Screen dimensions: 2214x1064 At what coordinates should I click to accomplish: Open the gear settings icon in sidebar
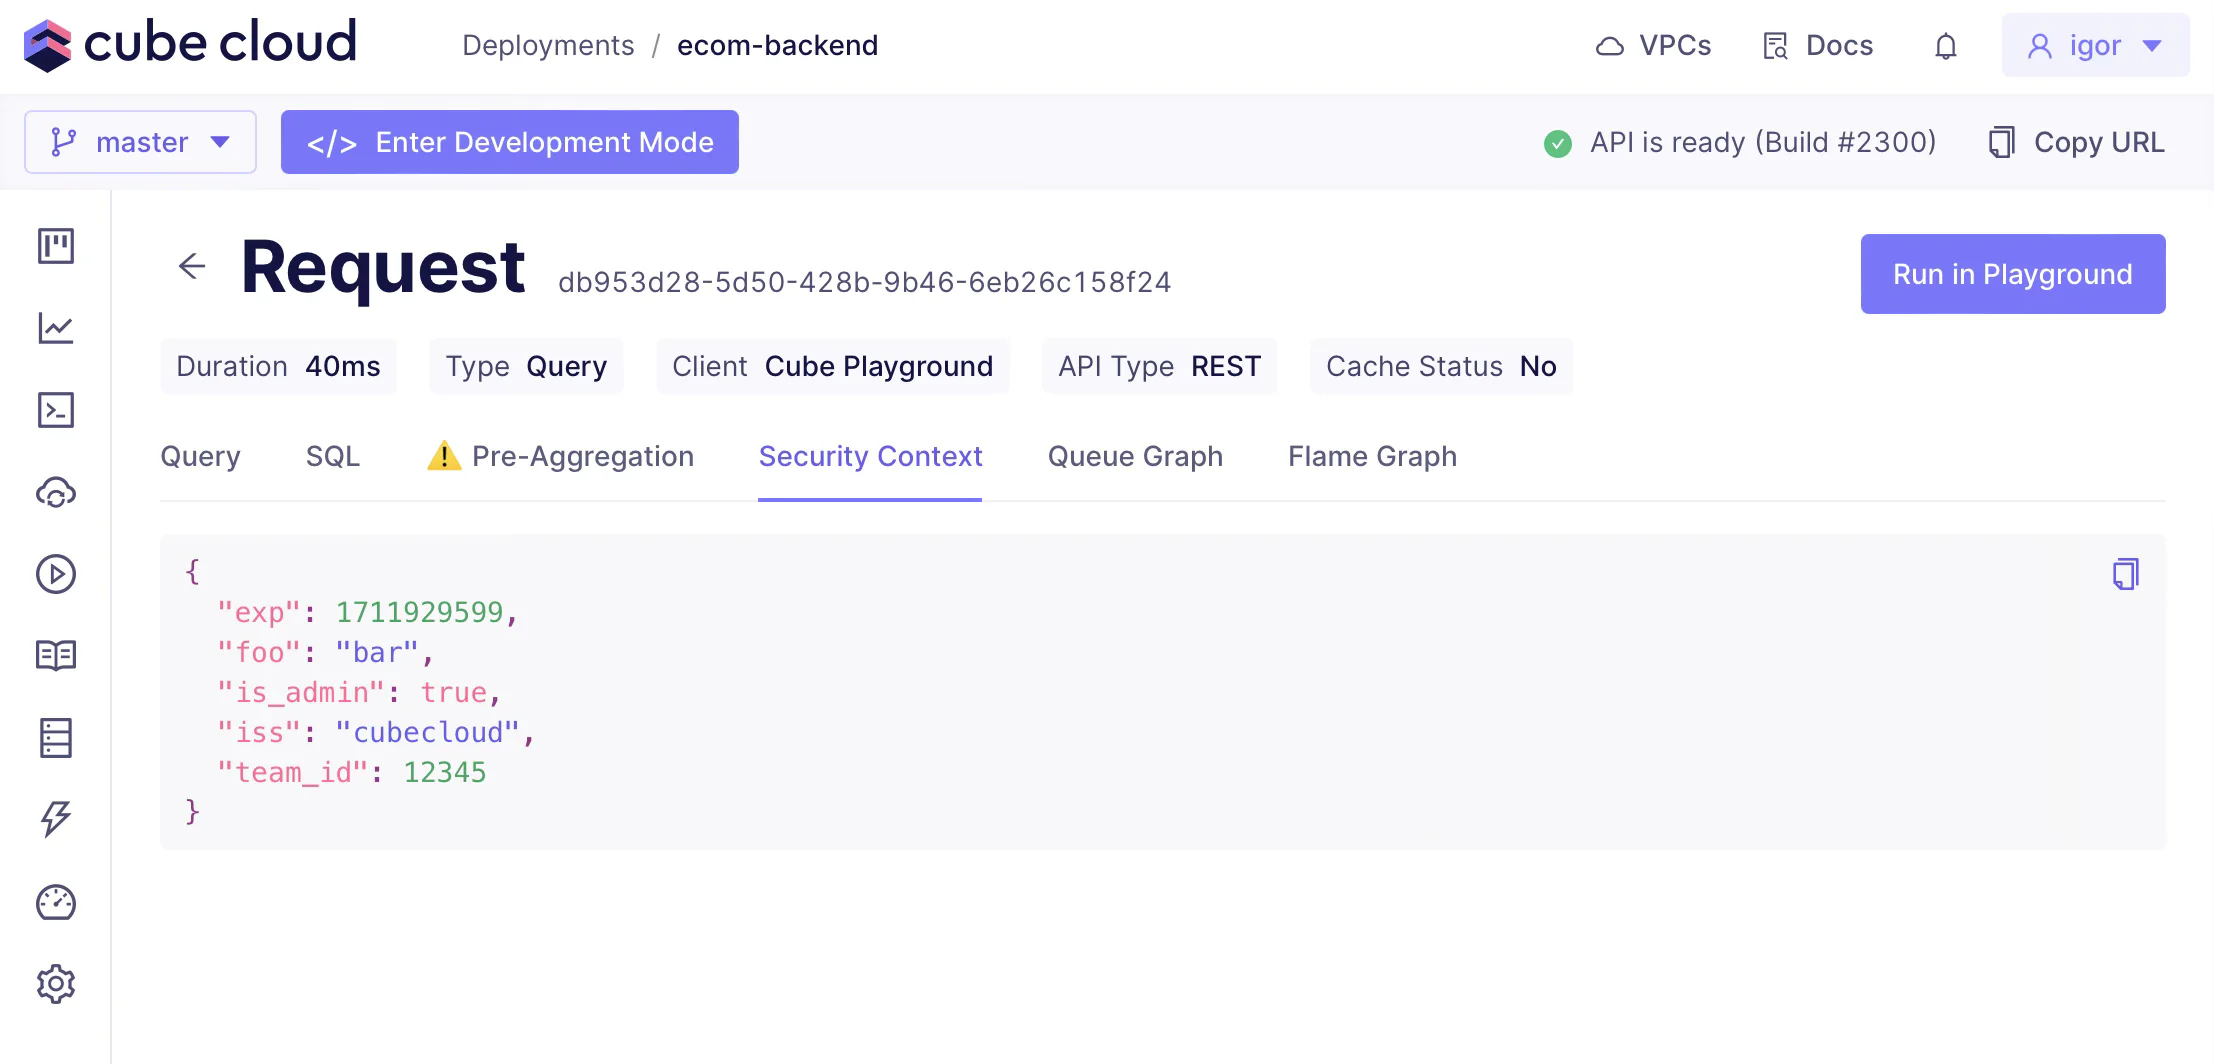pos(56,985)
